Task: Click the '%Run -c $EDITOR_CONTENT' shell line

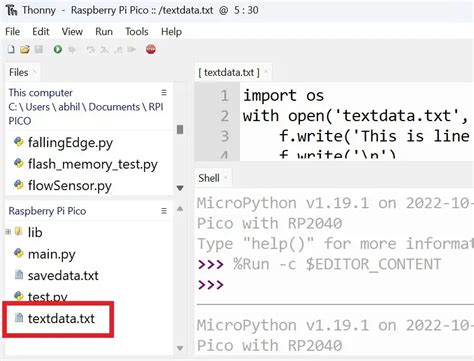Action: [337, 264]
